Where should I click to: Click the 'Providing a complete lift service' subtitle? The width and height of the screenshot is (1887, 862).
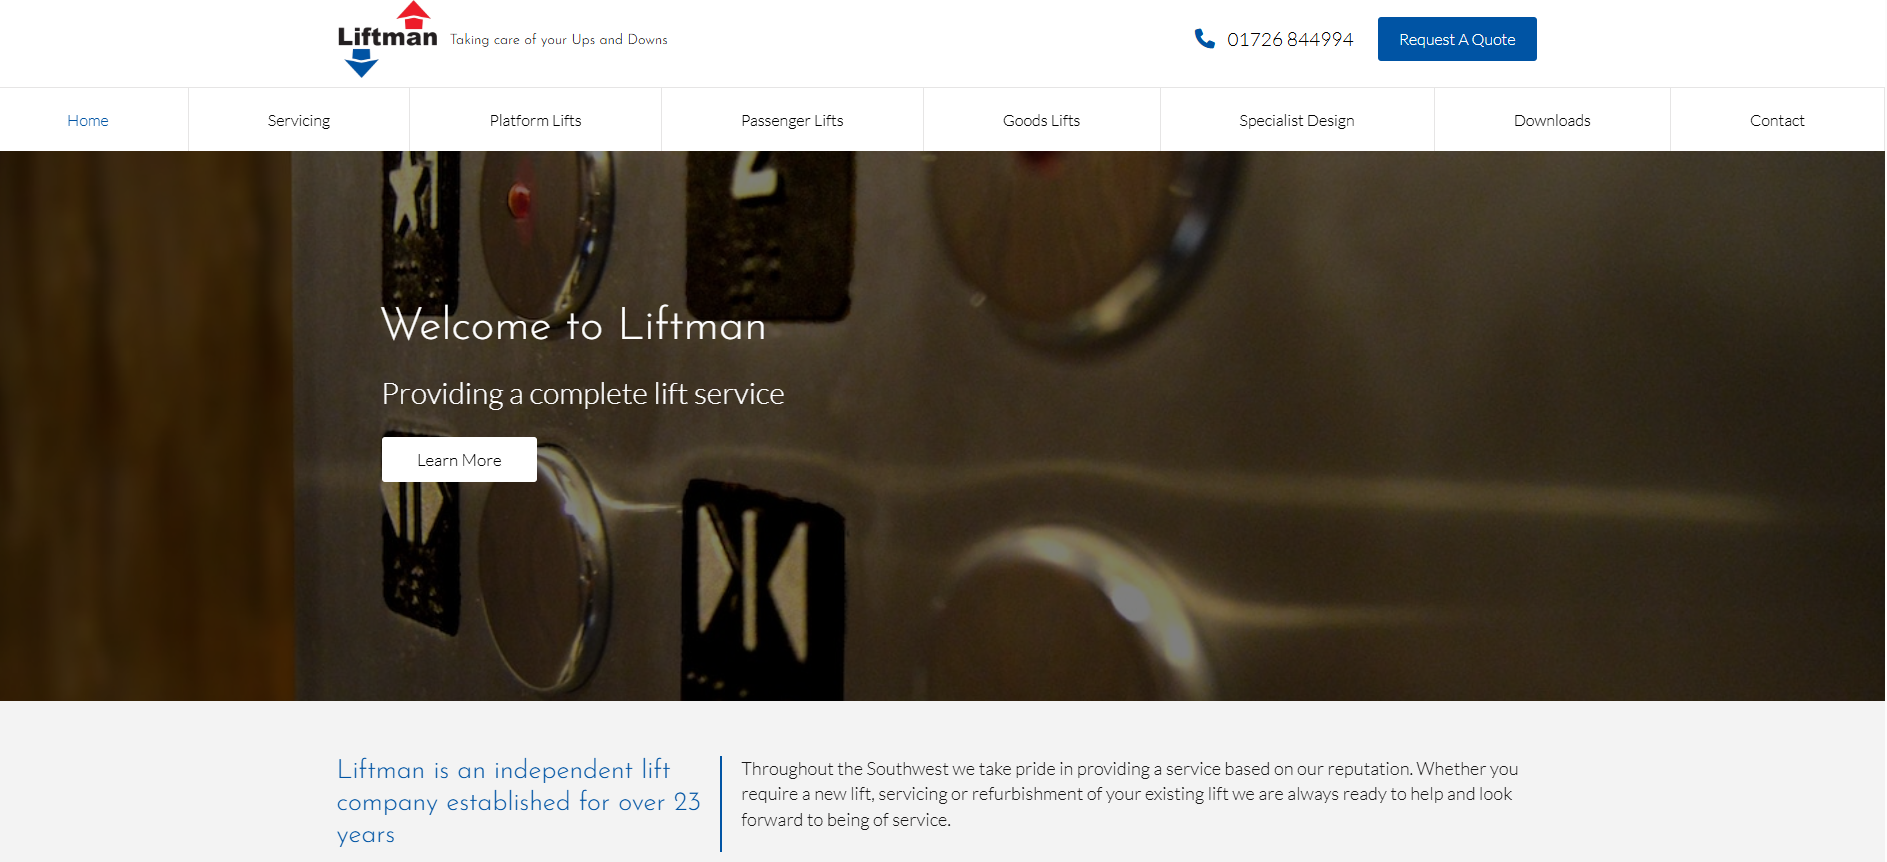point(583,394)
